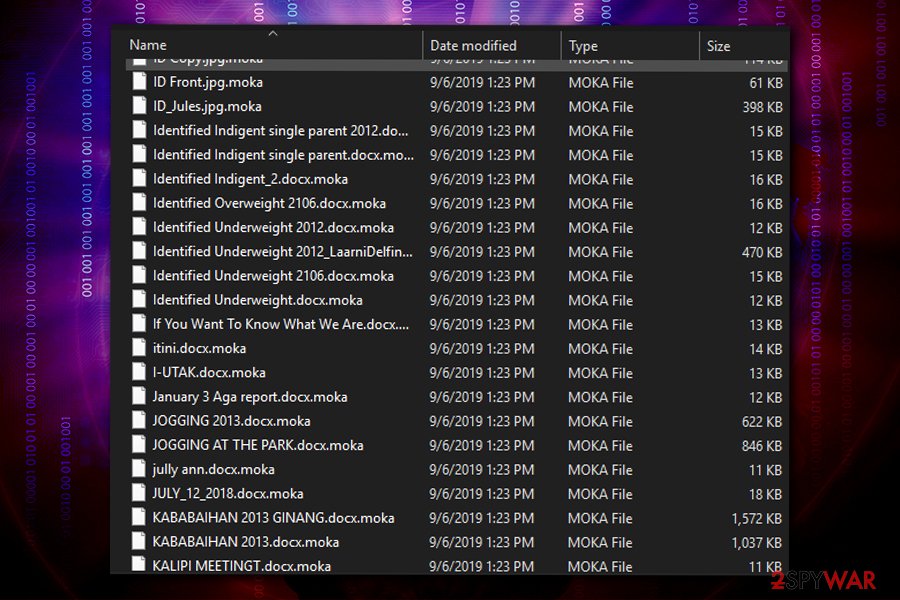
Task: Click the 470 KB size value
Action: (x=762, y=252)
